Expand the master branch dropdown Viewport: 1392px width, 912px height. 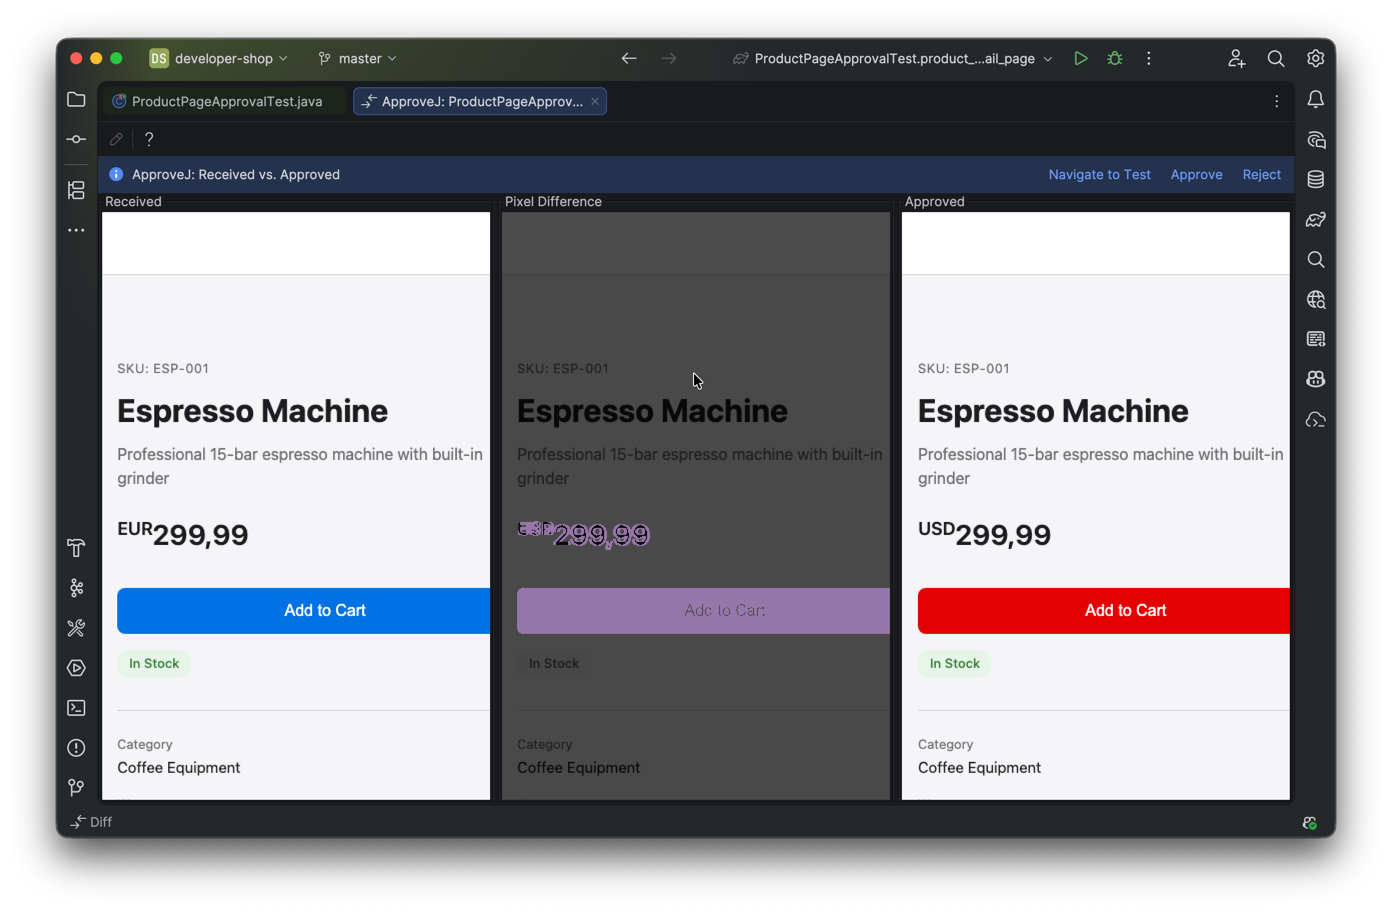point(358,58)
